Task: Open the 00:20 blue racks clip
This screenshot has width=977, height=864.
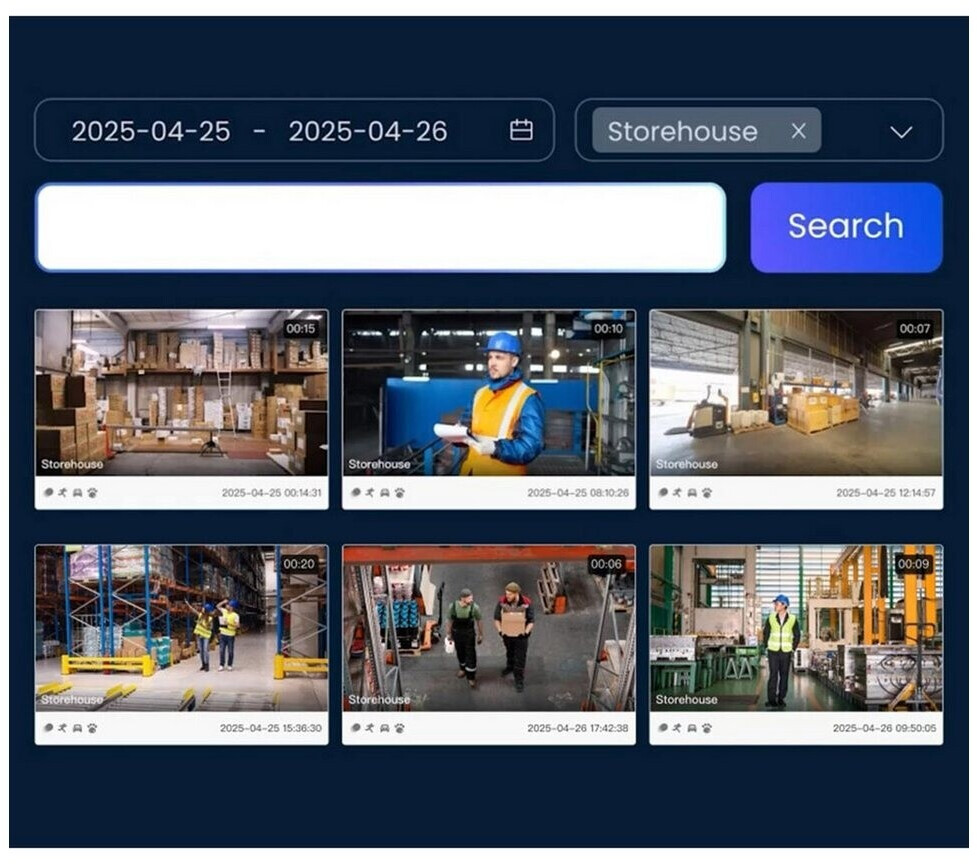Action: [x=181, y=628]
